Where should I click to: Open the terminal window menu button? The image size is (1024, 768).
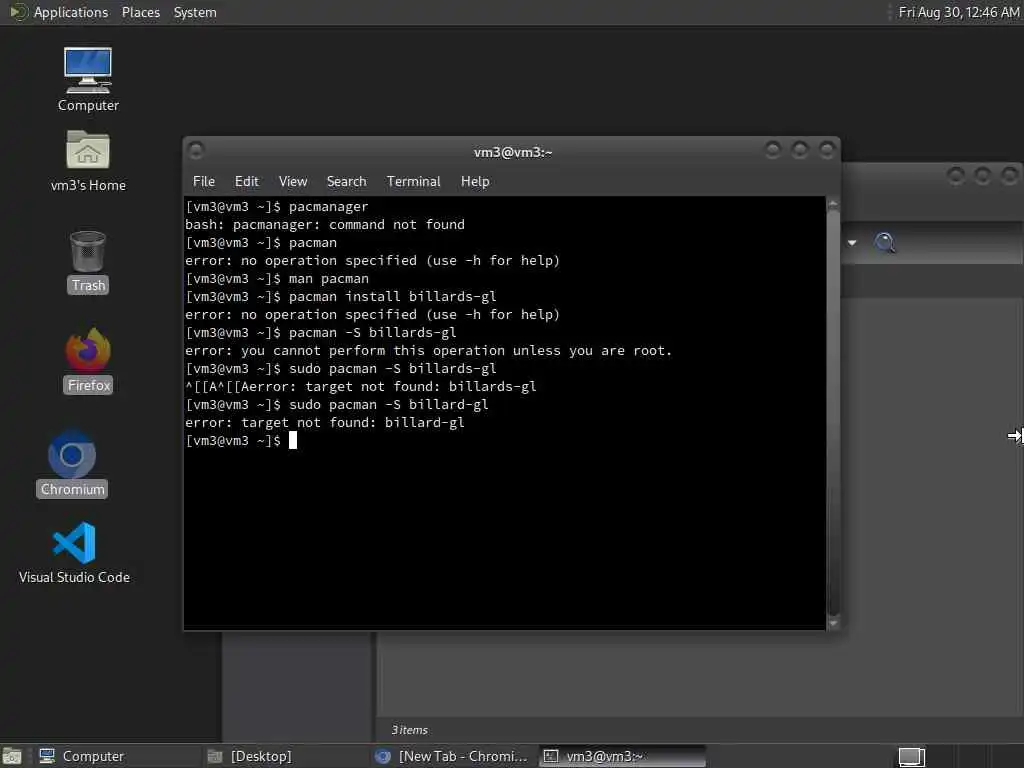[196, 151]
